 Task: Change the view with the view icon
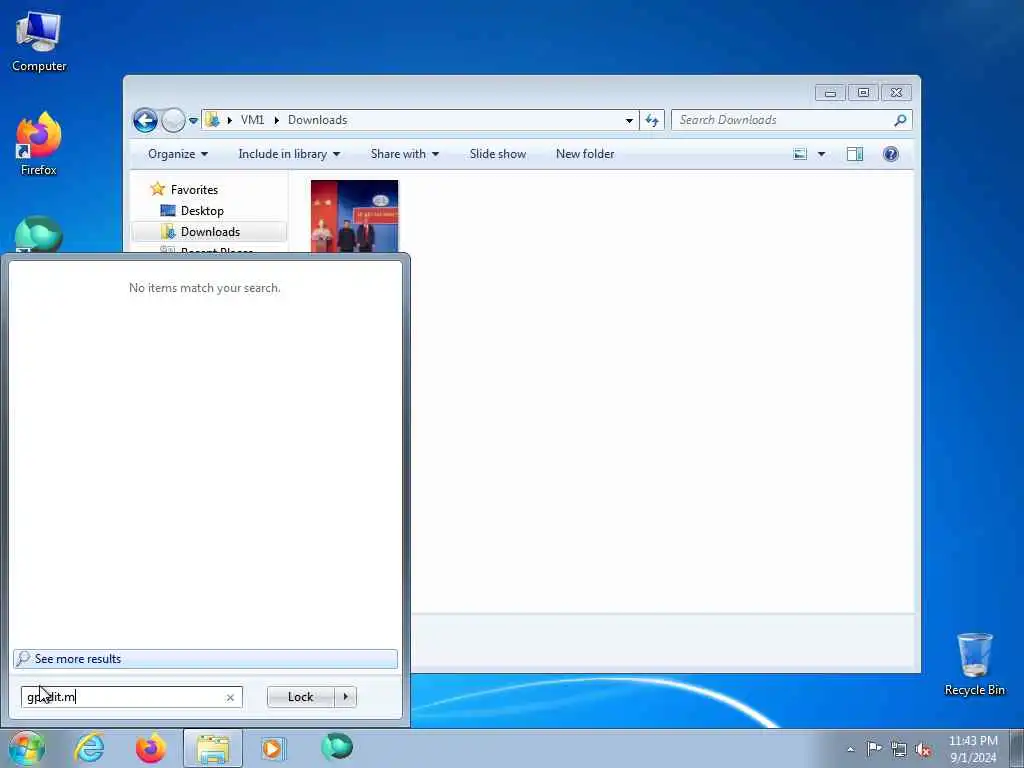(800, 154)
